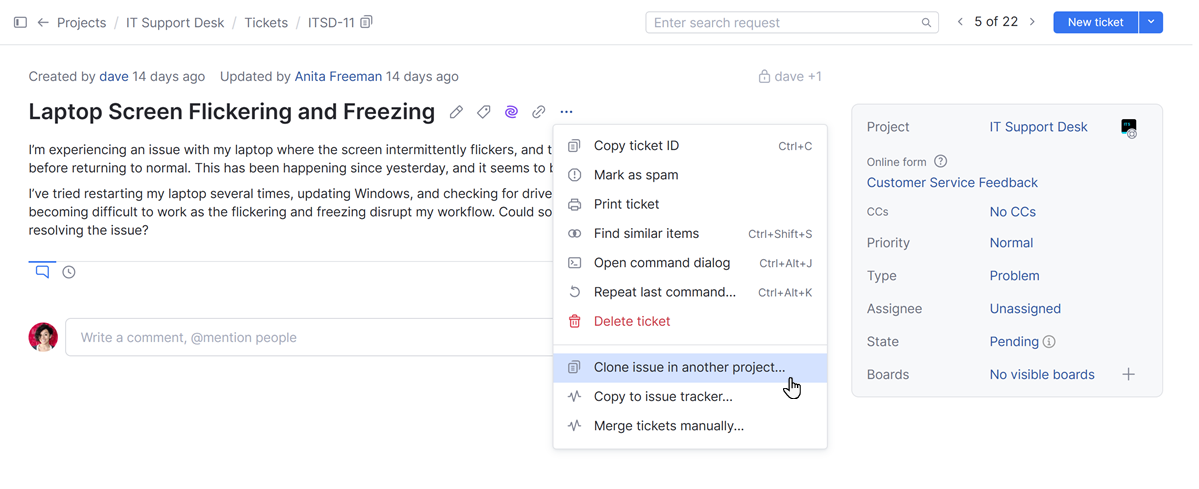The height and width of the screenshot is (489, 1199).
Task: Open the New ticket dropdown arrow
Action: tap(1151, 22)
